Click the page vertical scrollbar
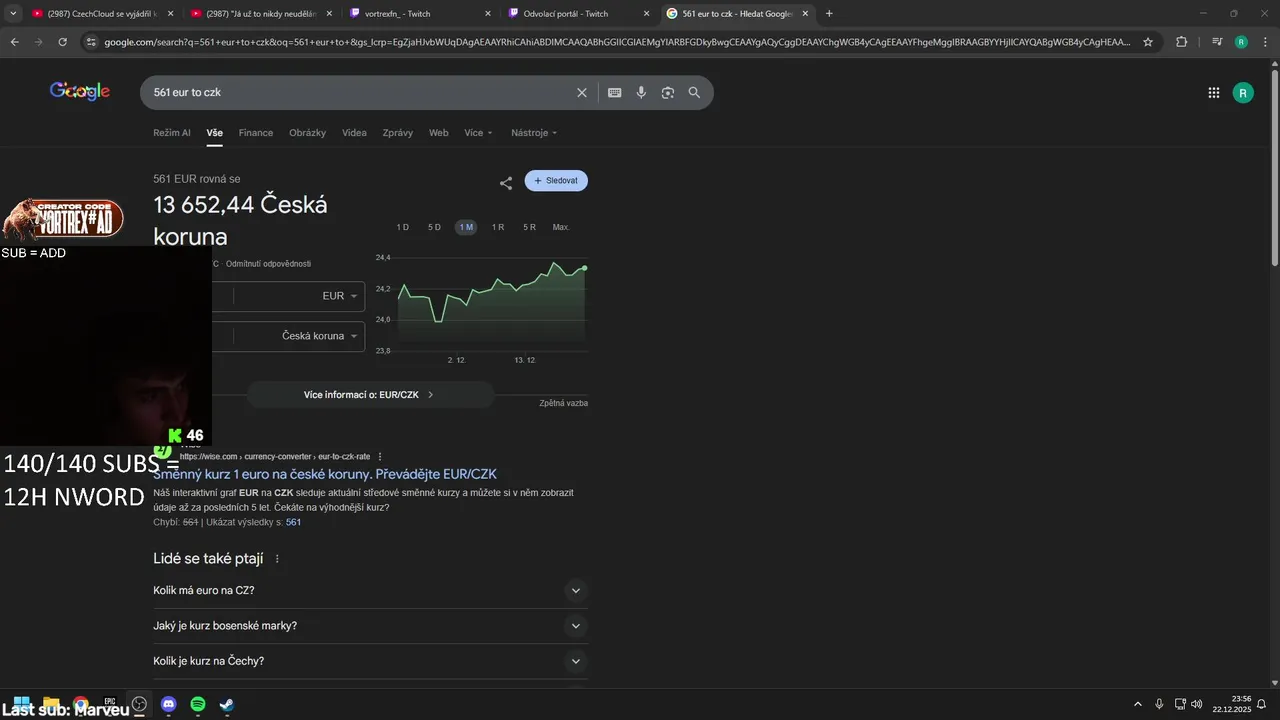Viewport: 1280px width, 720px height. point(1274,168)
